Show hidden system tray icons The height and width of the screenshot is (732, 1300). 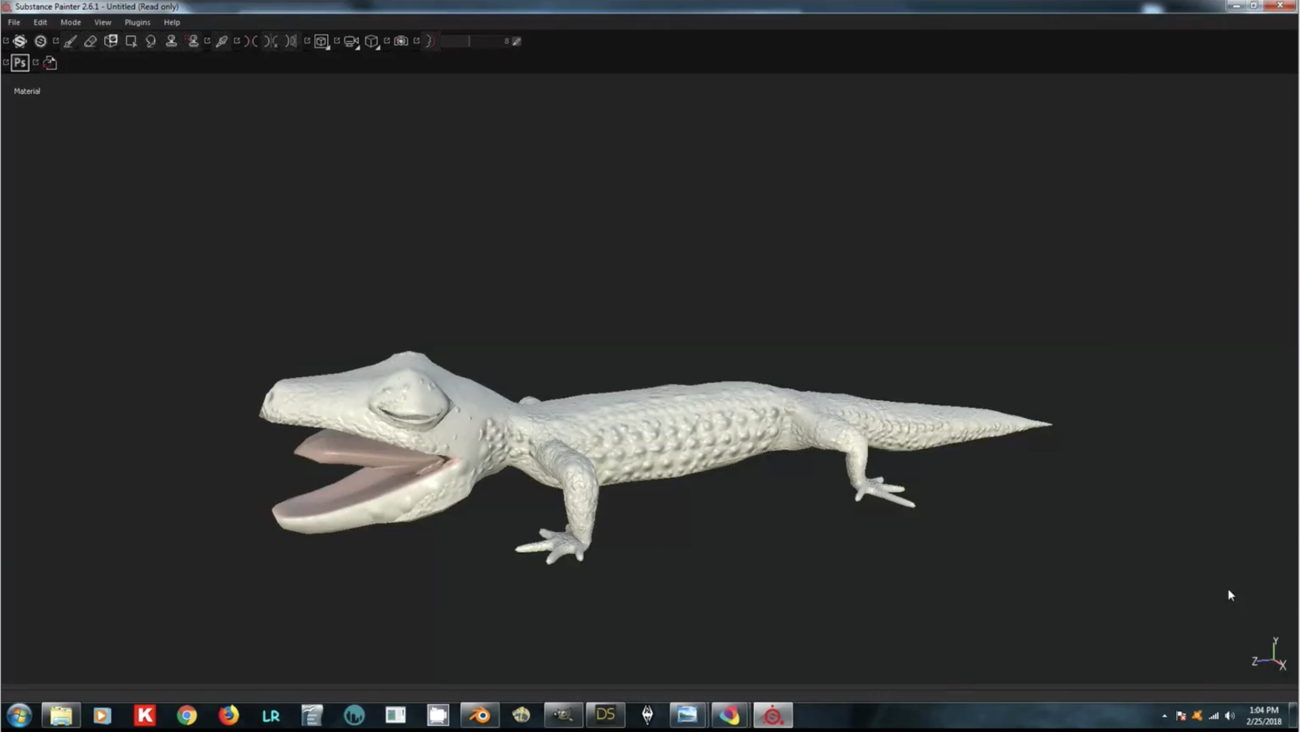point(1164,716)
